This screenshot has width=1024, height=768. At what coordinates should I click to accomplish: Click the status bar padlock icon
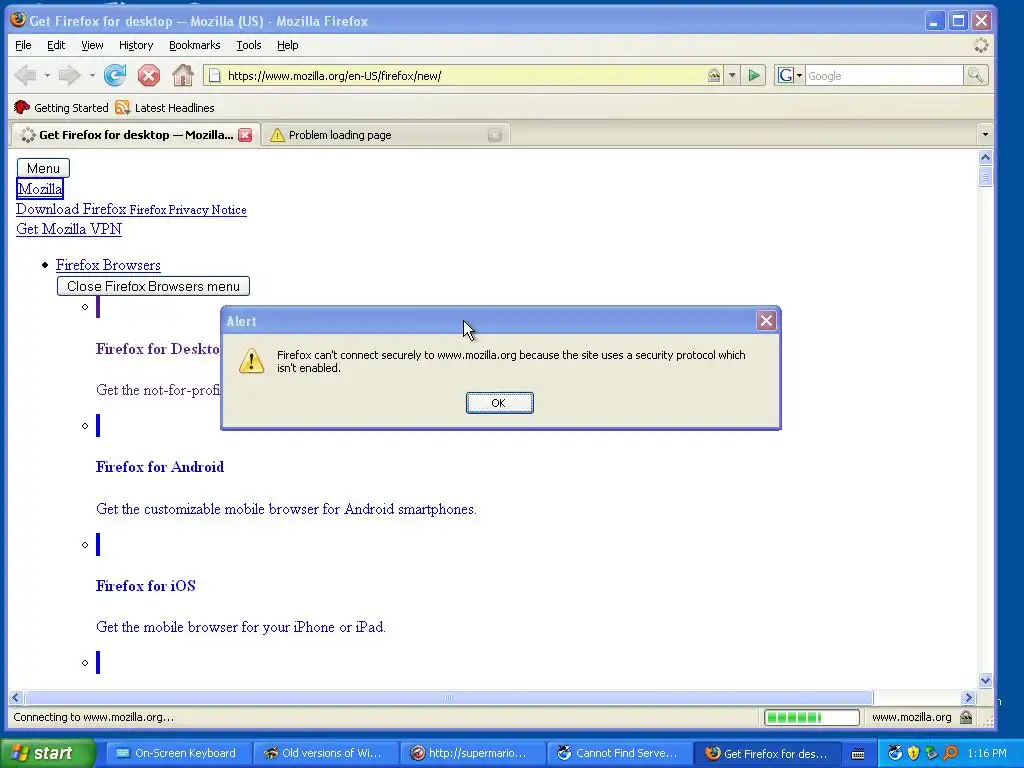click(966, 717)
